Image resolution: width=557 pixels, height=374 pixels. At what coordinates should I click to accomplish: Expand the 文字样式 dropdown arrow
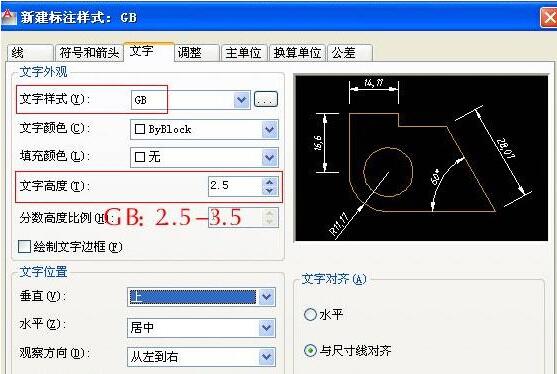[x=242, y=99]
